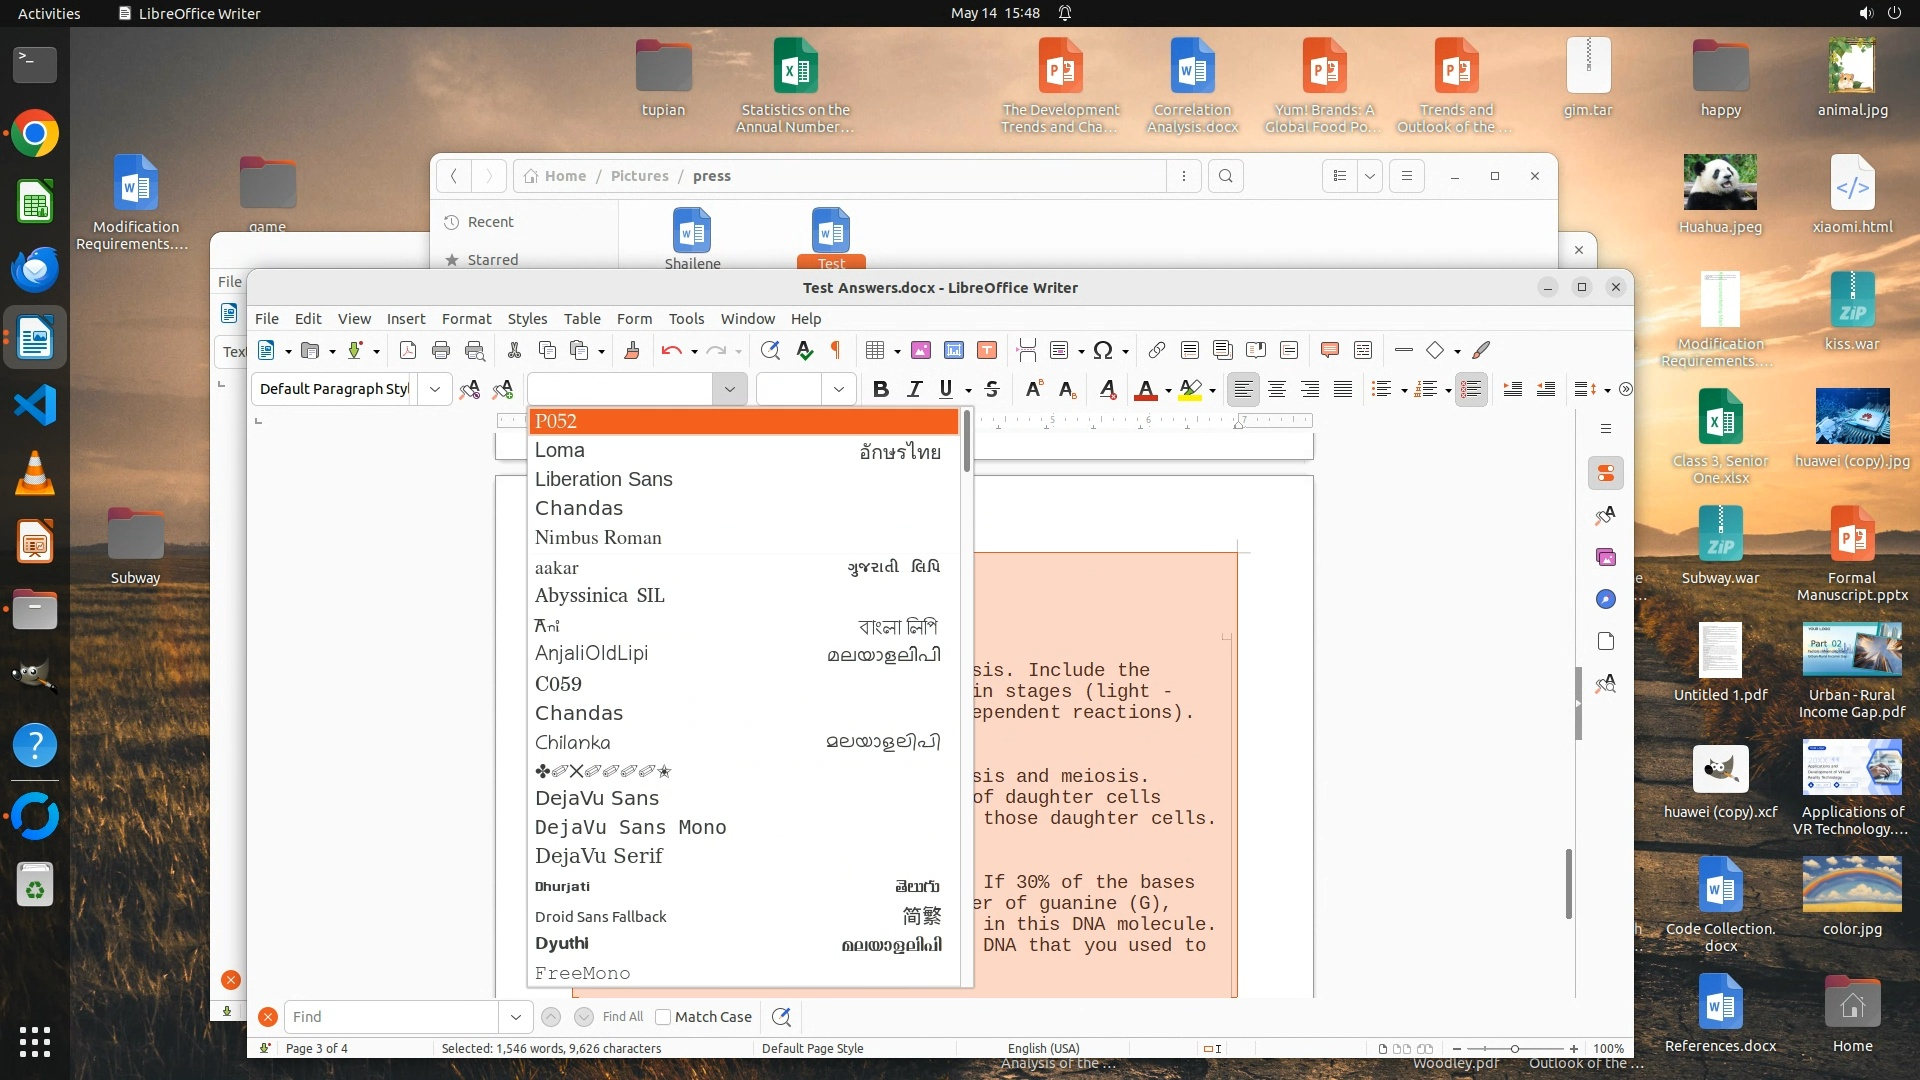Click inside the Find text field
The height and width of the screenshot is (1080, 1920).
click(390, 1017)
